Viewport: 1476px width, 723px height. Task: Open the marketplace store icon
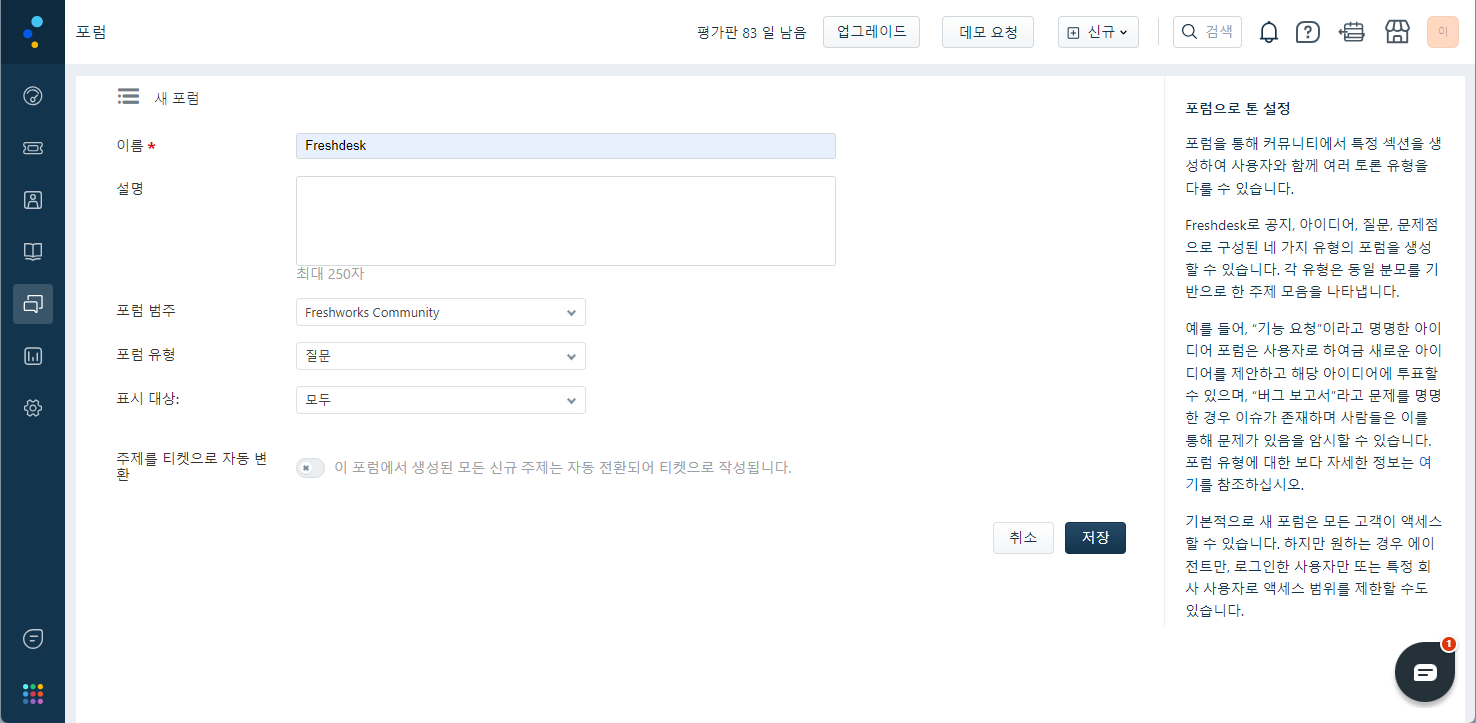coord(1397,32)
